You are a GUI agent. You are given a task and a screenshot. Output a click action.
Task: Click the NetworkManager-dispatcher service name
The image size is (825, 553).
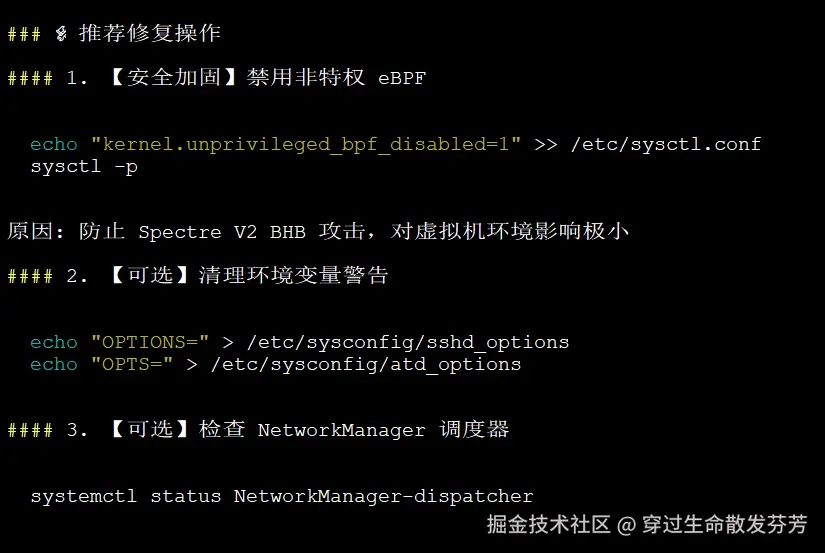[383, 496]
